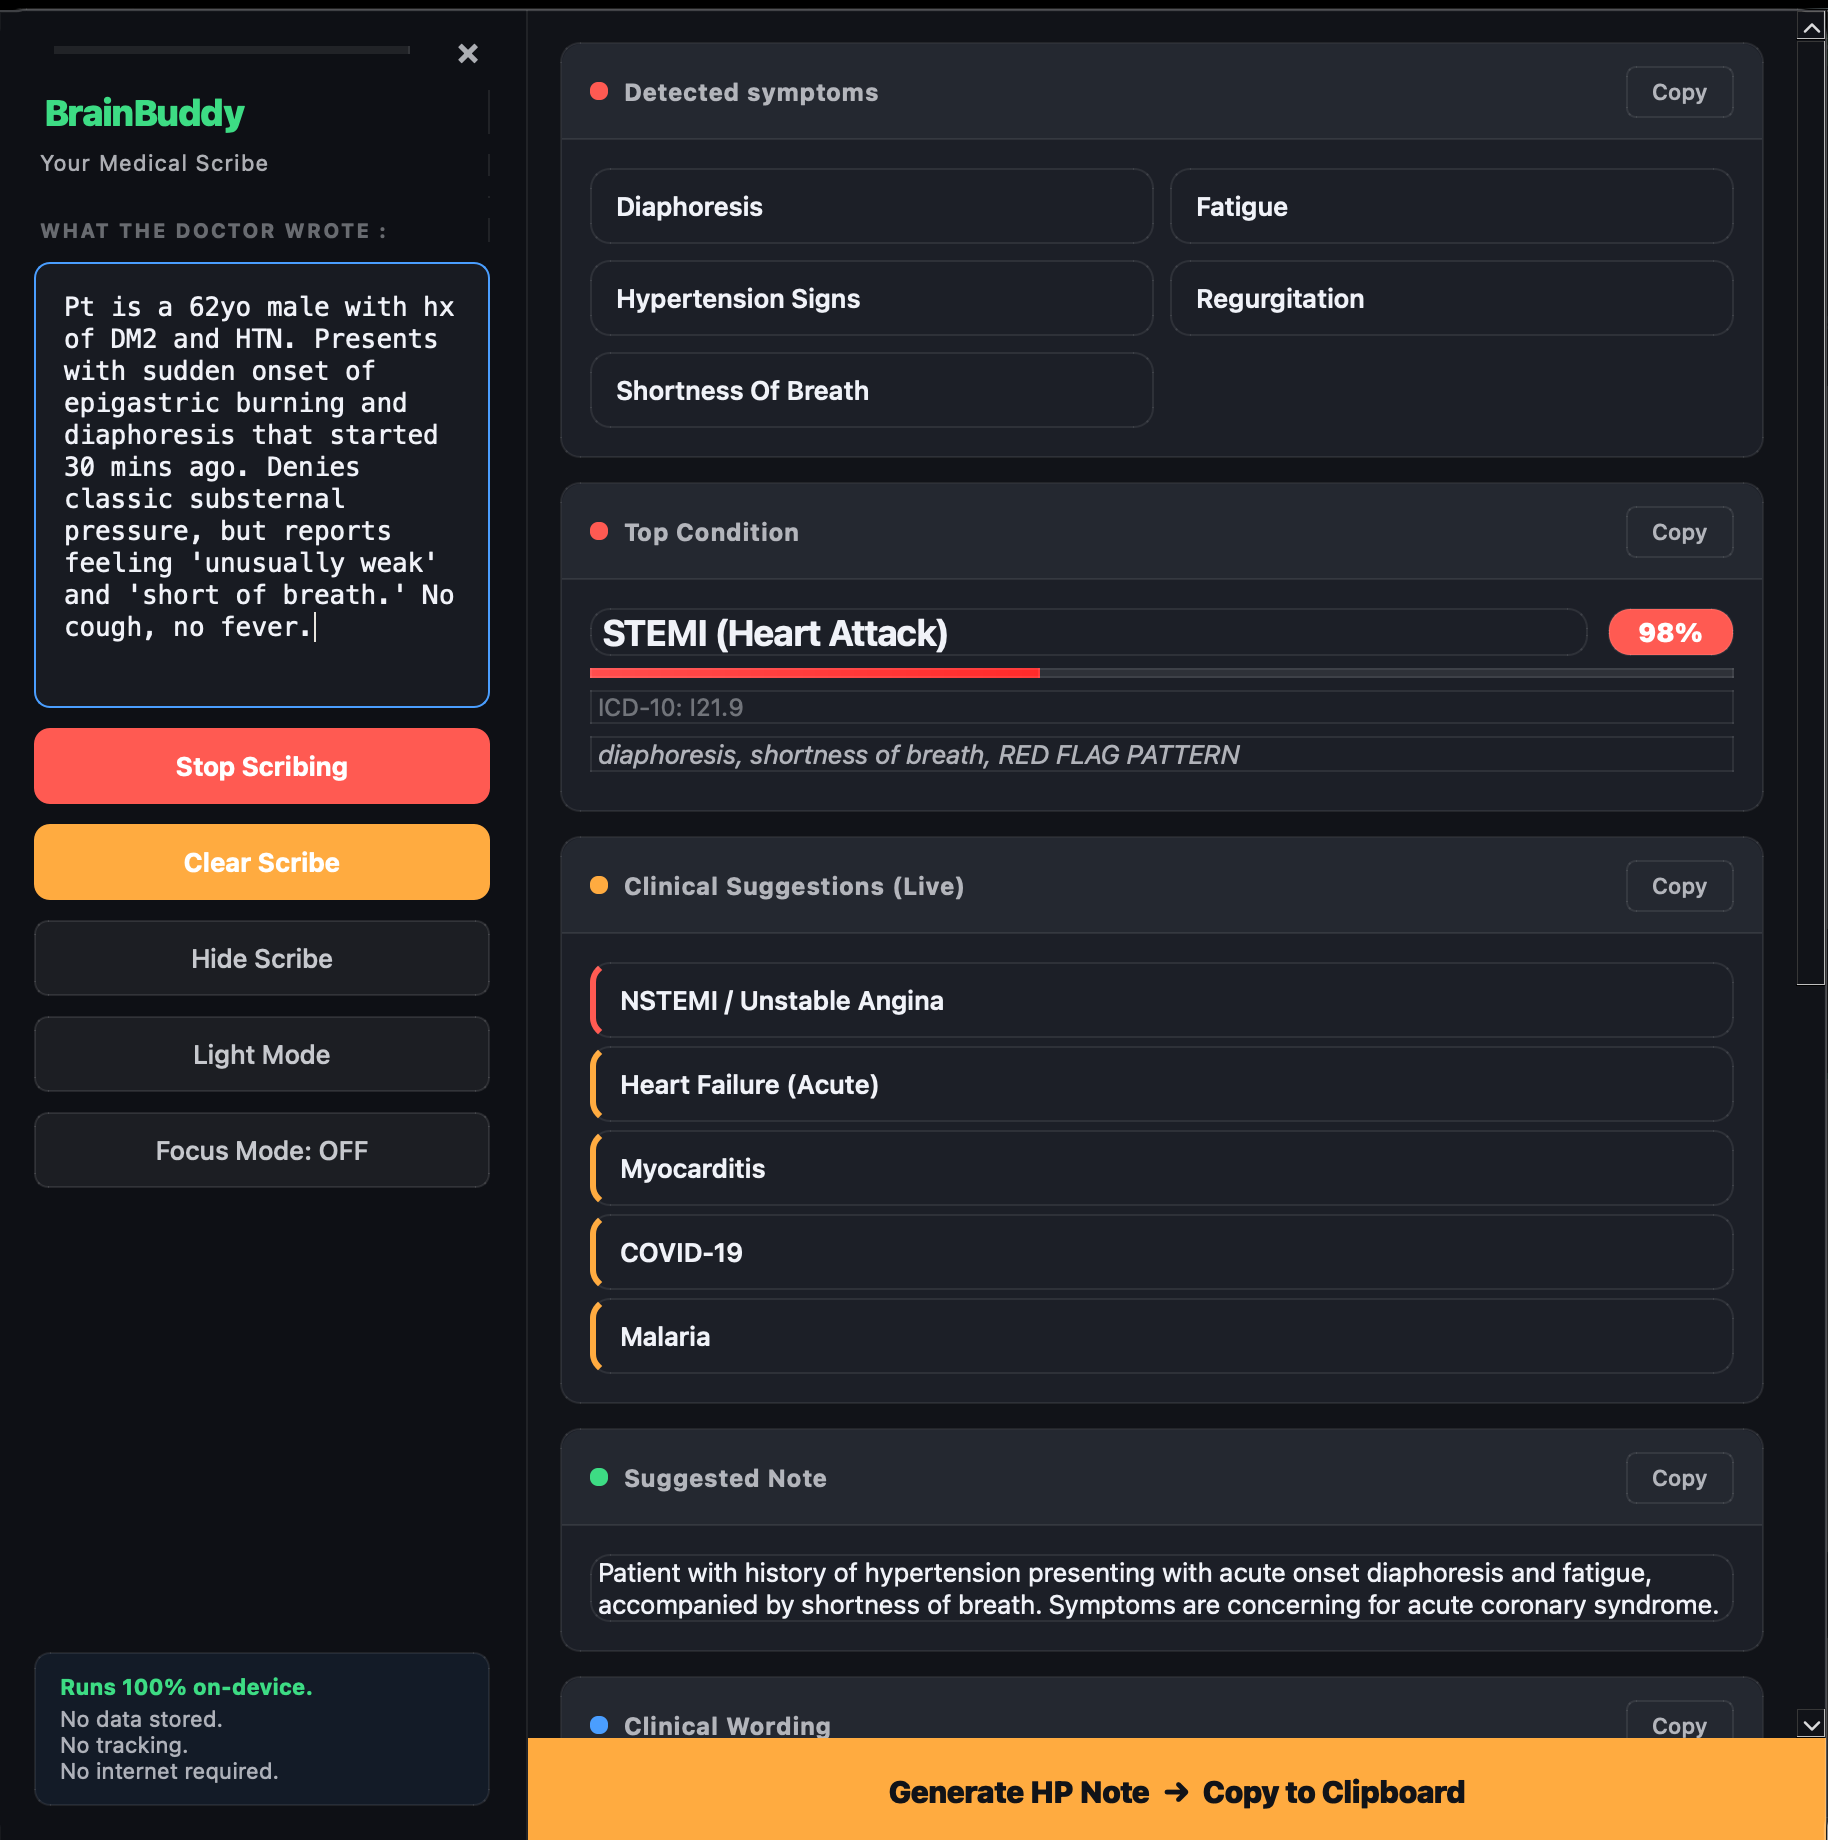Select the Hypertension Signs chip
Viewport: 1828px width, 1840px height.
click(872, 298)
